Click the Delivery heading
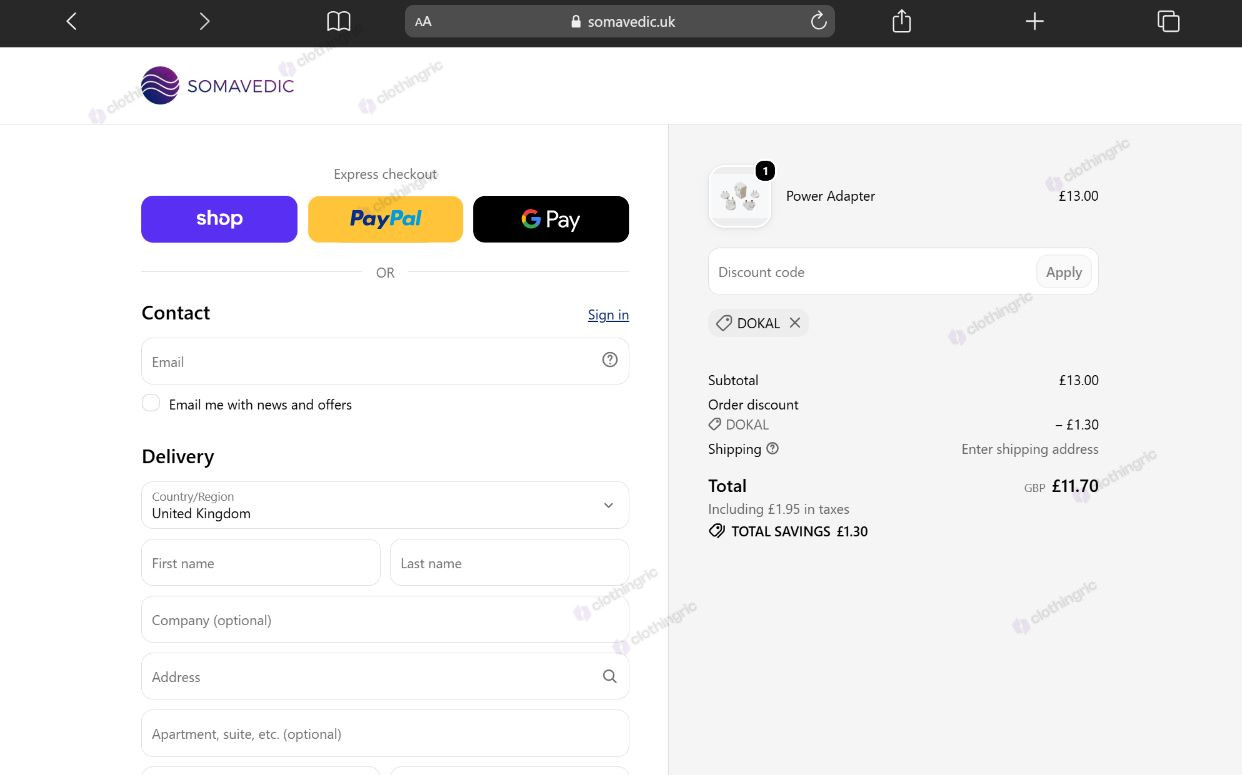Image resolution: width=1242 pixels, height=775 pixels. click(178, 456)
